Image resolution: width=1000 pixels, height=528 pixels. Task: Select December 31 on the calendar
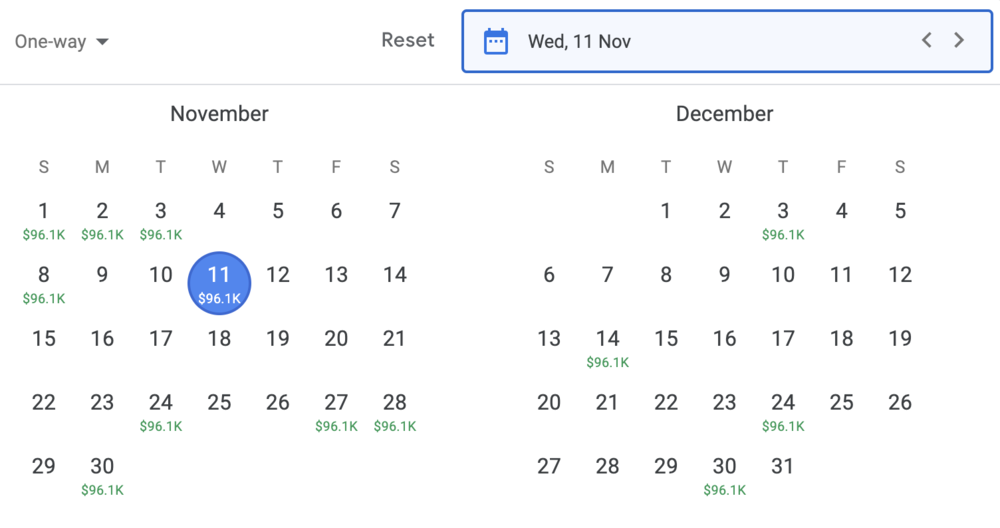pyautogui.click(x=783, y=466)
